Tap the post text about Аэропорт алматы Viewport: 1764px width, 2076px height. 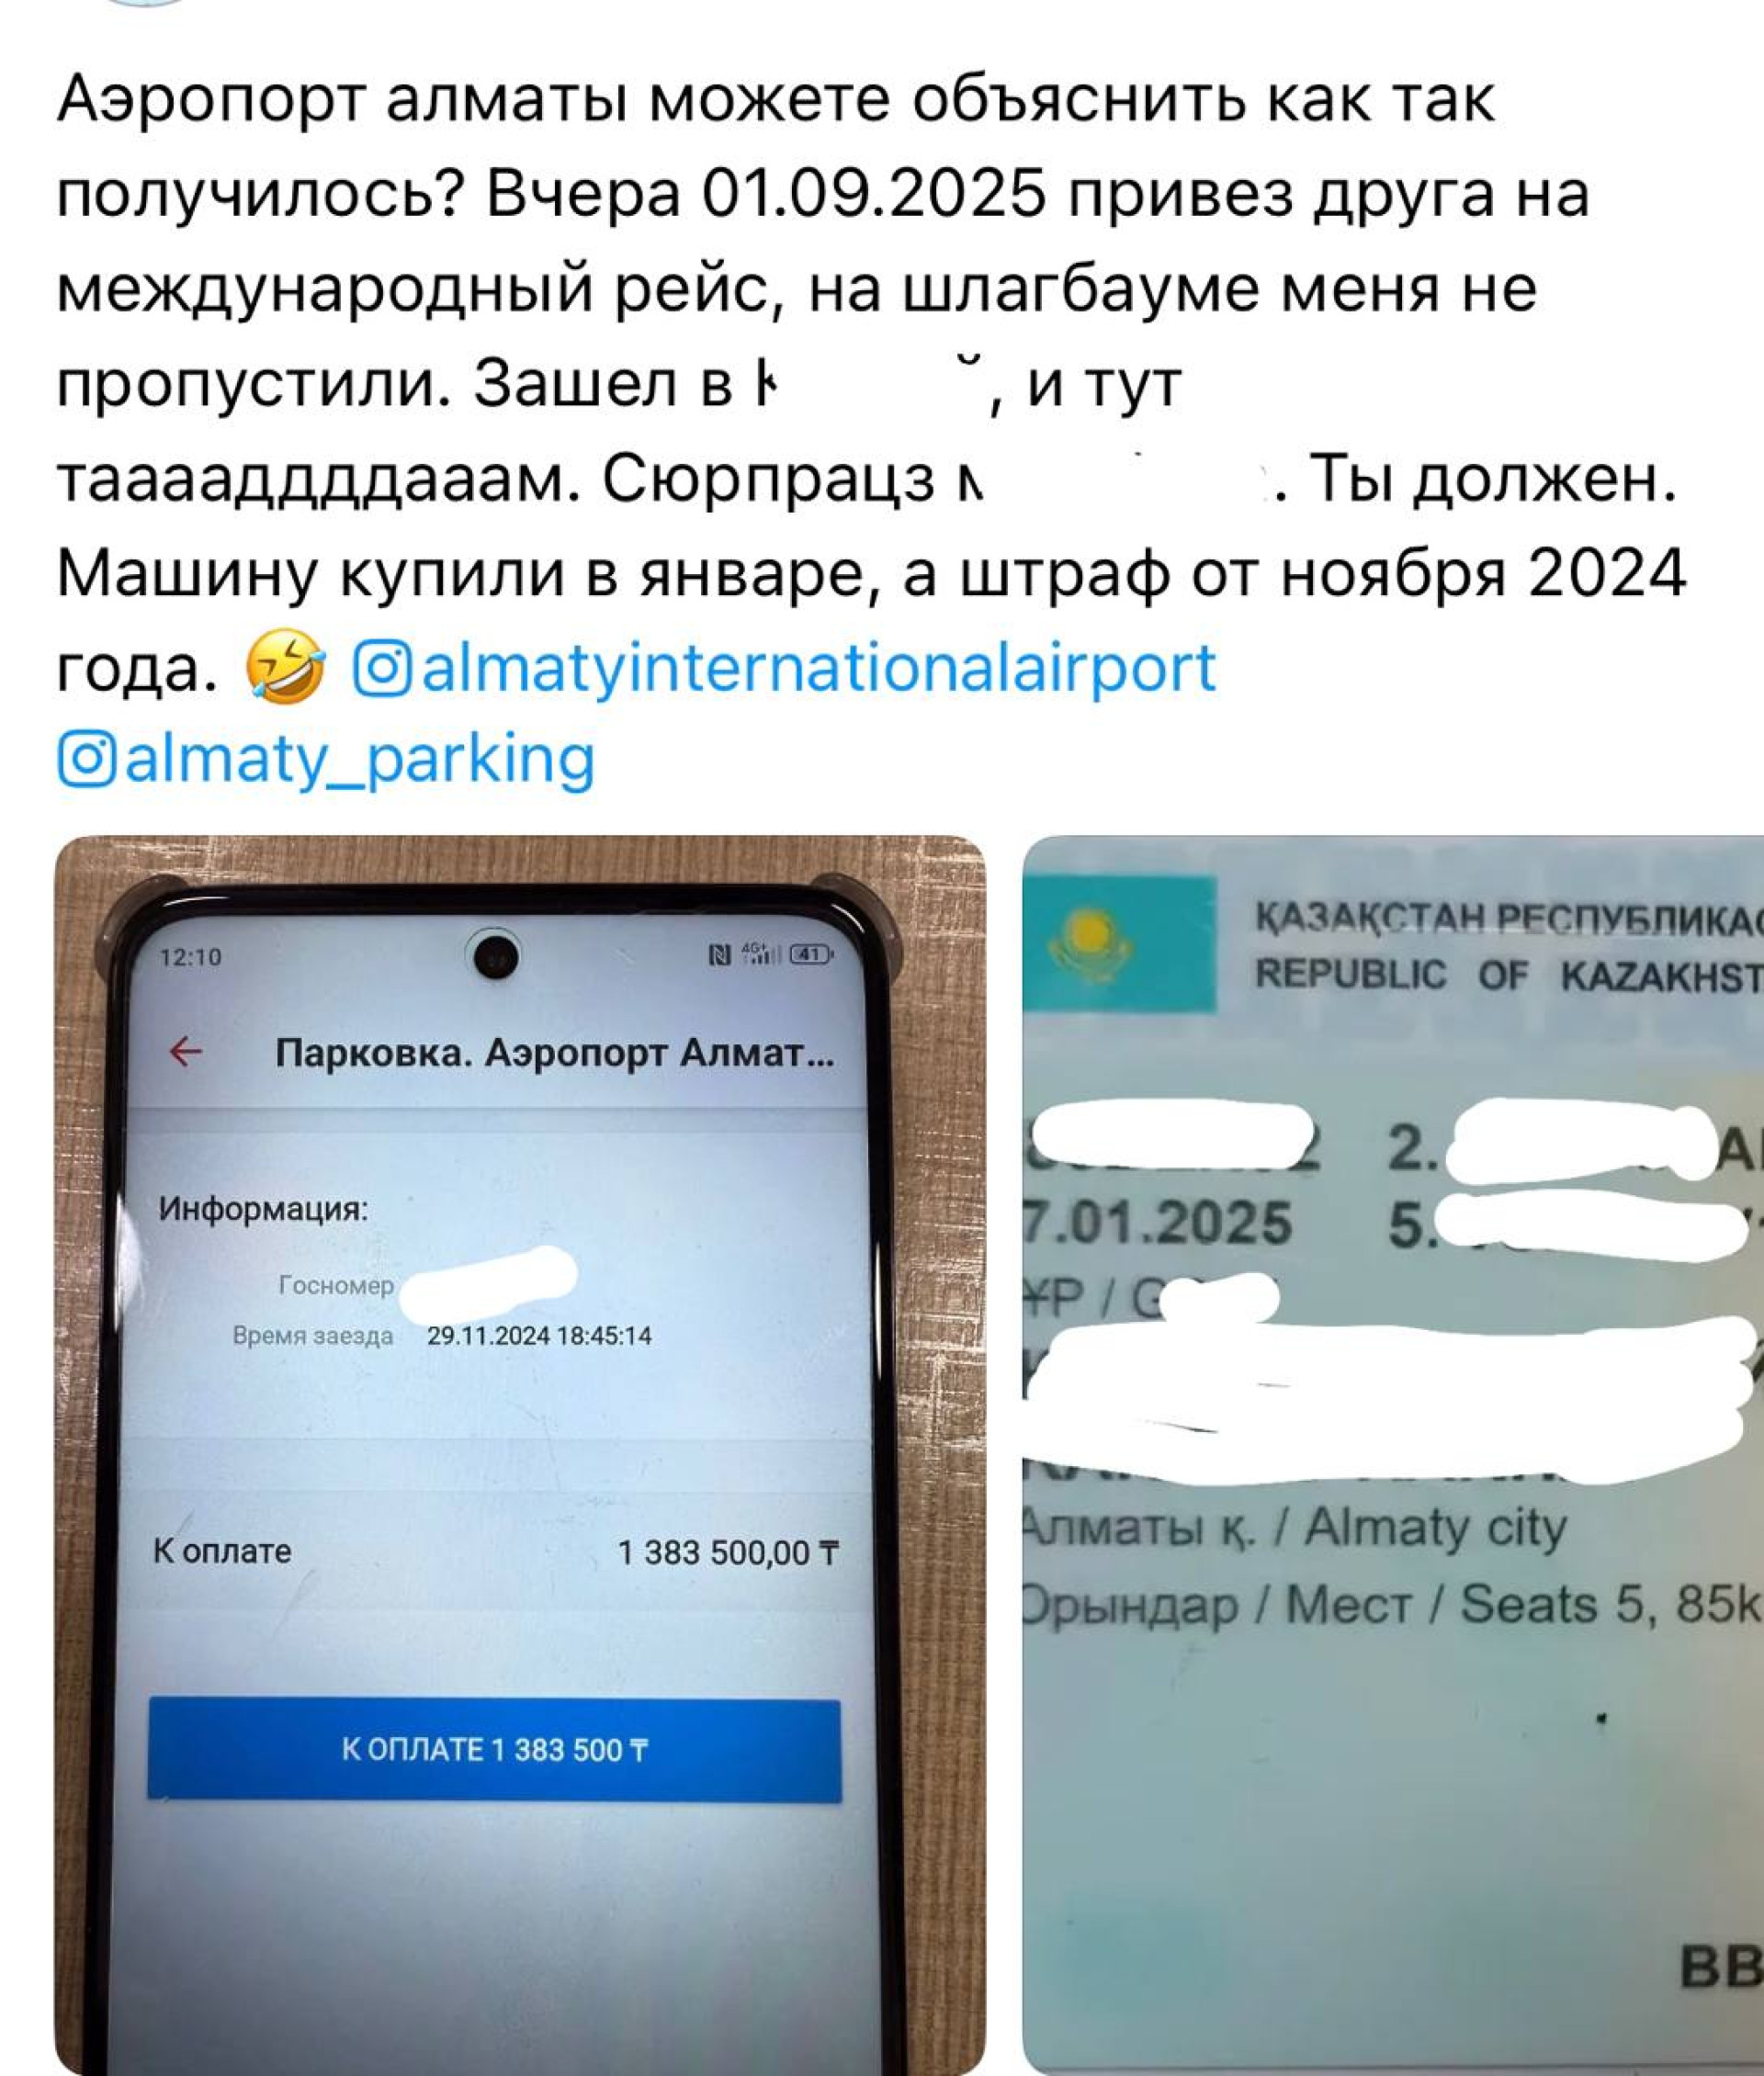click(870, 385)
